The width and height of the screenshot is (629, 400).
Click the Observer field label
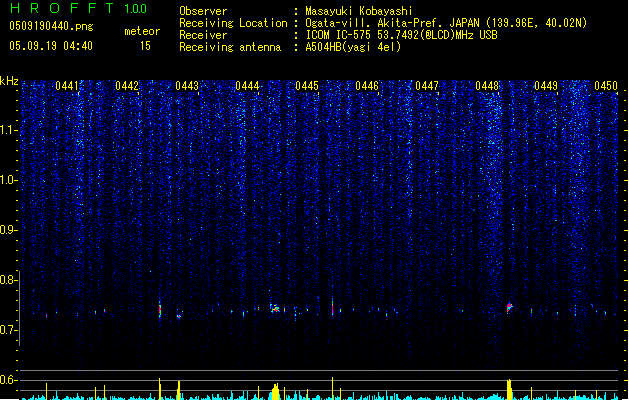coord(203,11)
